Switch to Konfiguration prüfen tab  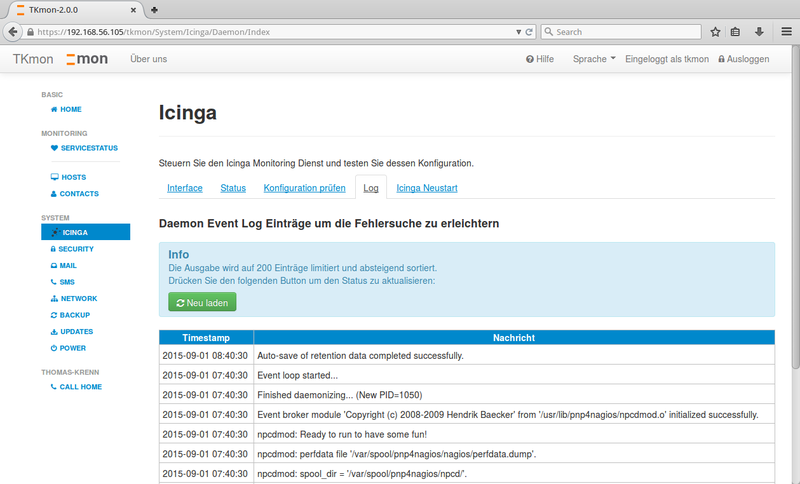[305, 188]
